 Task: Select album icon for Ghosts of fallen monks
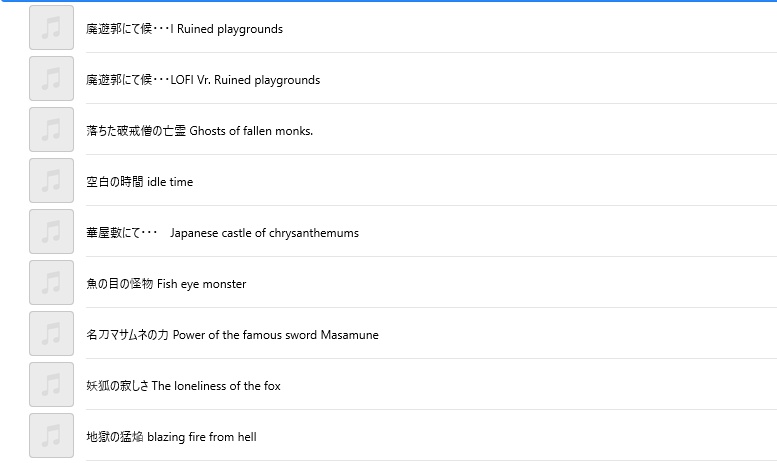coord(51,130)
